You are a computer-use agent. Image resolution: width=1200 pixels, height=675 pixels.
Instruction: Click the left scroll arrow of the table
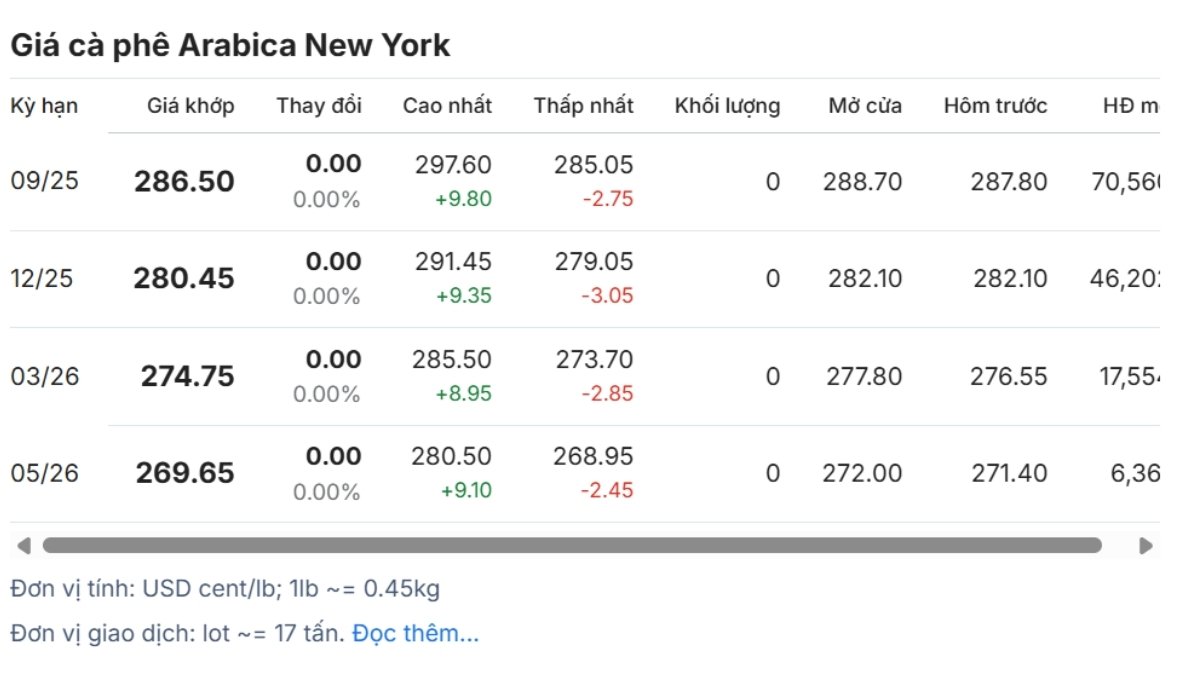pos(24,546)
